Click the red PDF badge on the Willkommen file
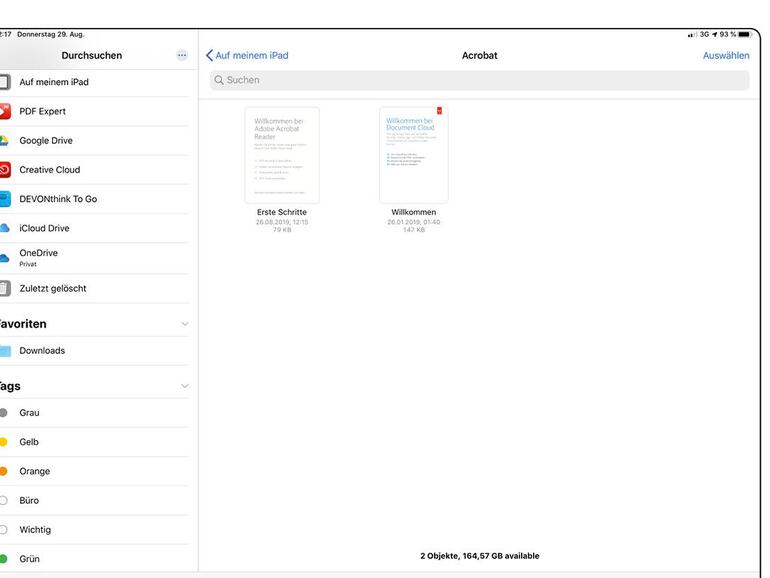The width and height of the screenshot is (770, 578). [440, 110]
